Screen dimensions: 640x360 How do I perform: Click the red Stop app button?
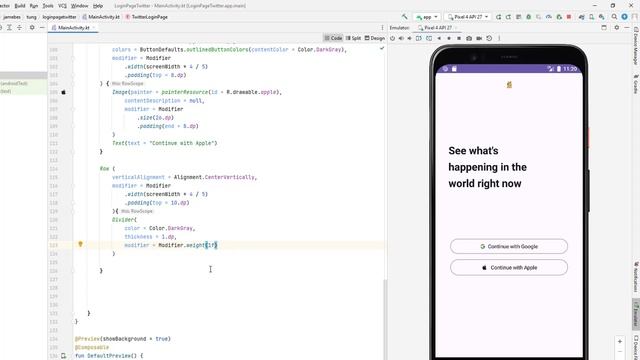pos(569,17)
